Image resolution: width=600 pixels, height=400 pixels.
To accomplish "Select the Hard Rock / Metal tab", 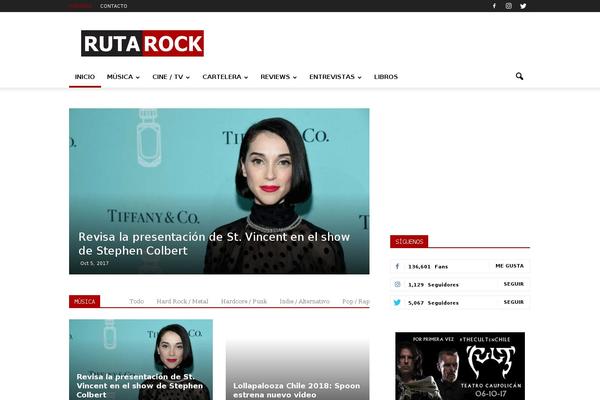I will tap(182, 301).
